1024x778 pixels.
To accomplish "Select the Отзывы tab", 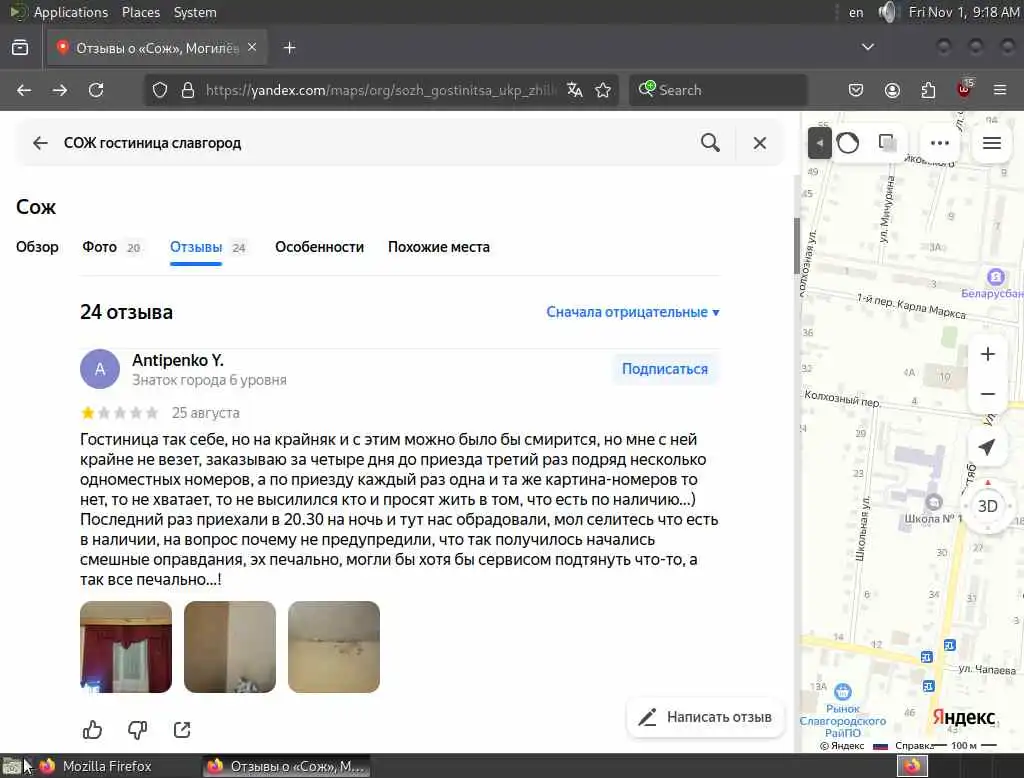I will coord(208,247).
